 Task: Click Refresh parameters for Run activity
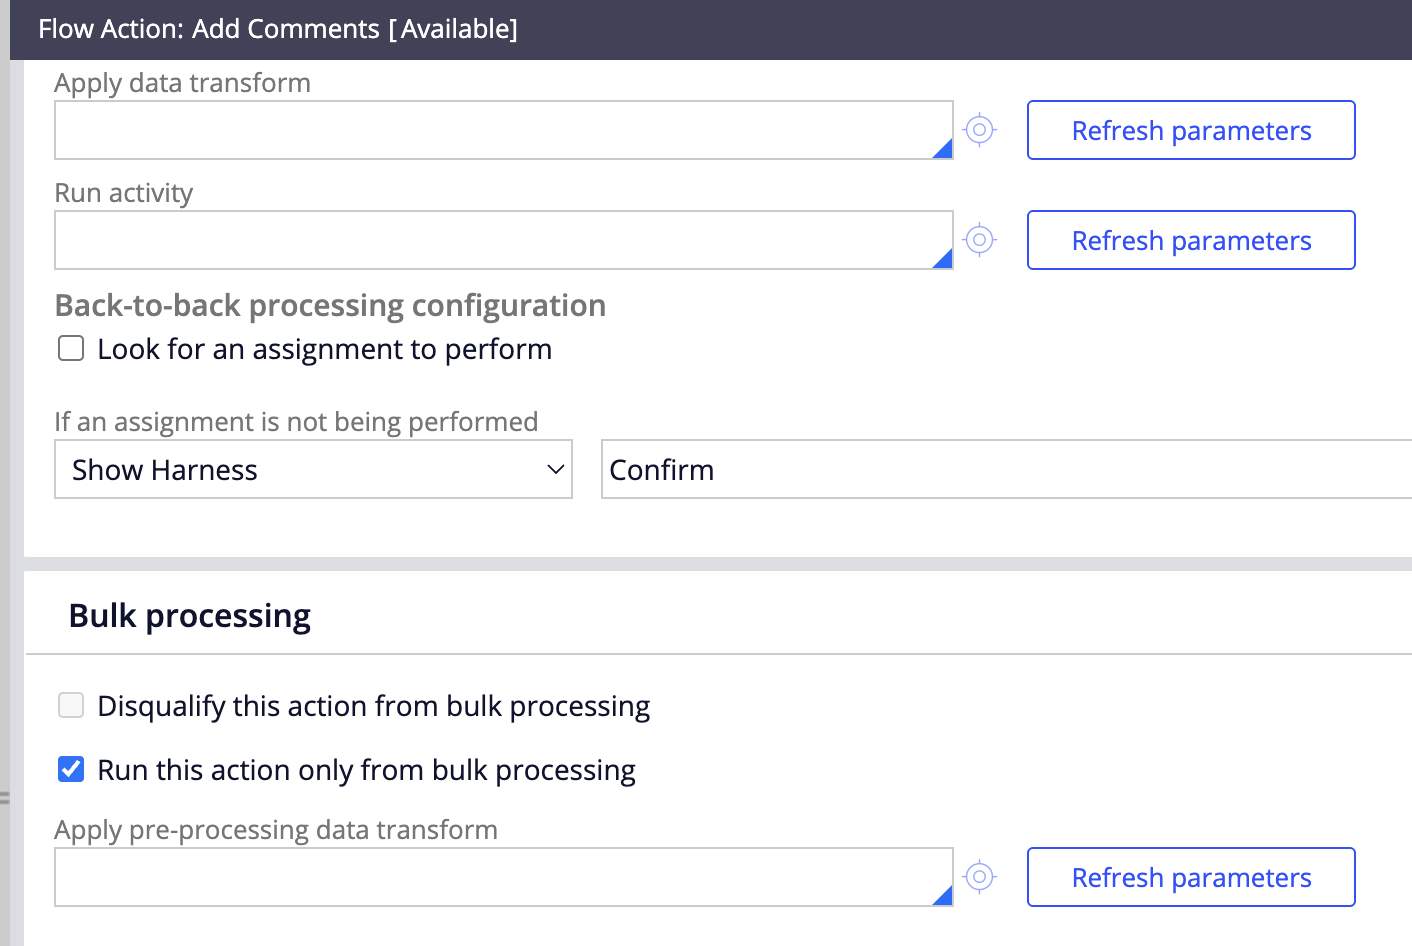point(1190,240)
